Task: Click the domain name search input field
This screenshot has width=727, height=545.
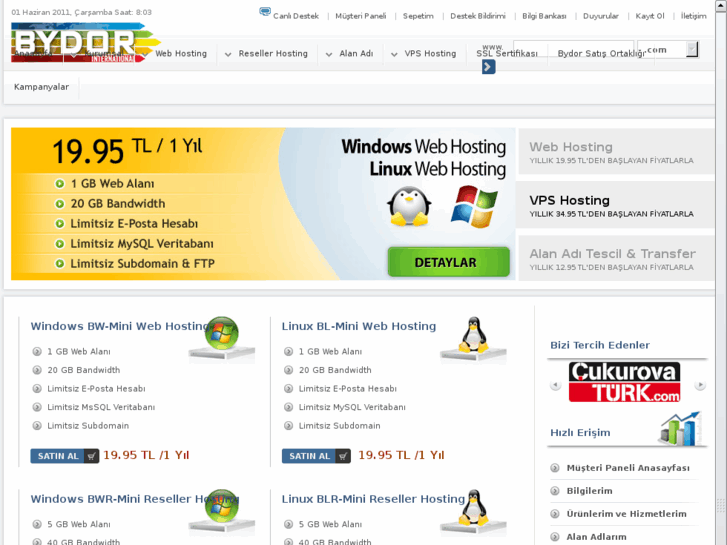Action: 573,49
